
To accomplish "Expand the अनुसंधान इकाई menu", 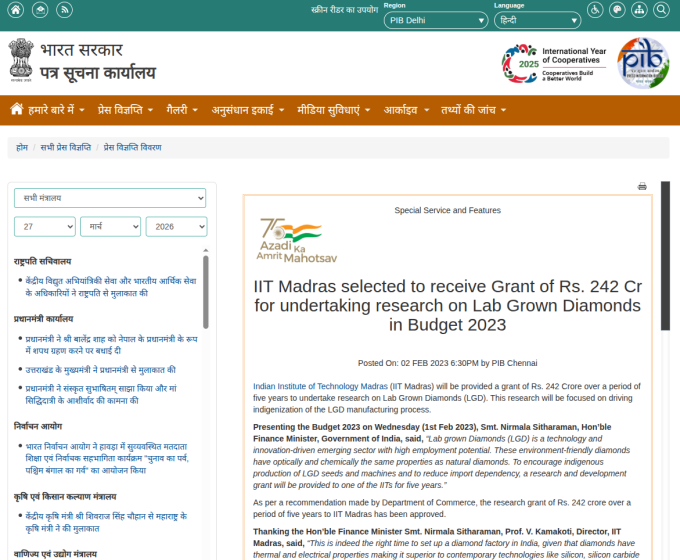I will [x=248, y=110].
